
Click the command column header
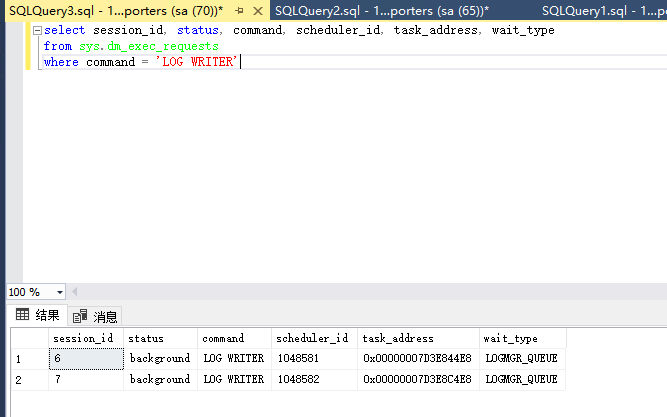234,338
